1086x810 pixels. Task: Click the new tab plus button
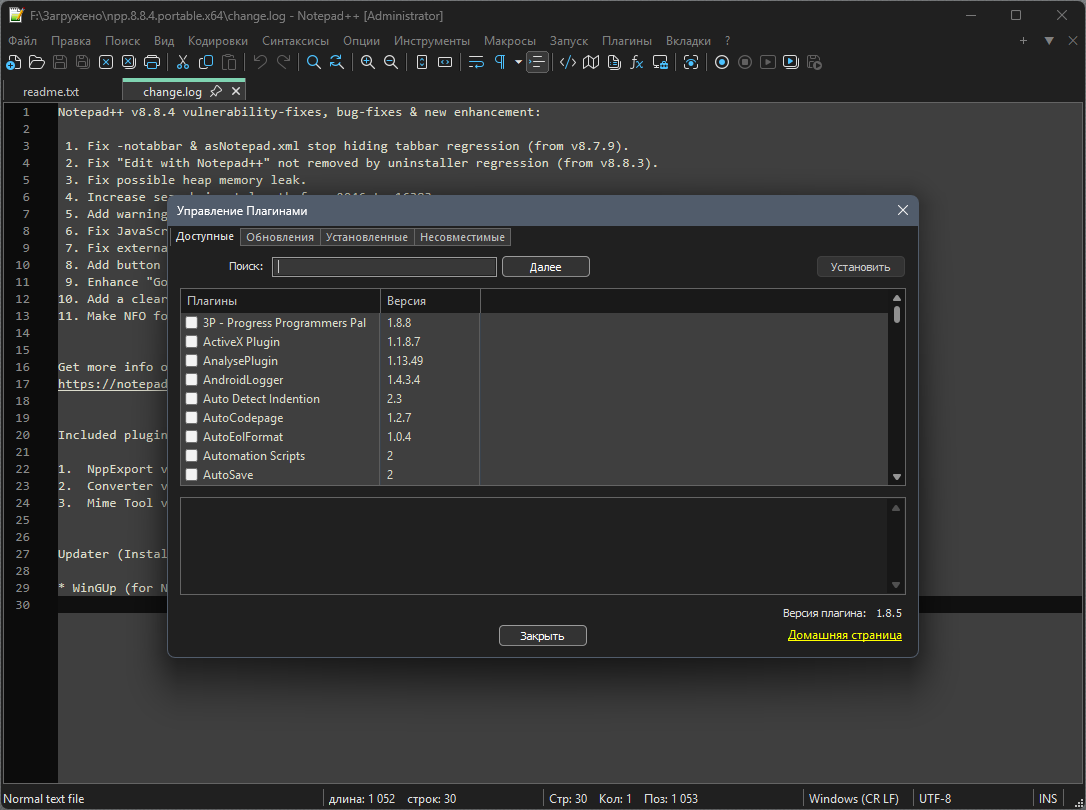click(x=1023, y=41)
